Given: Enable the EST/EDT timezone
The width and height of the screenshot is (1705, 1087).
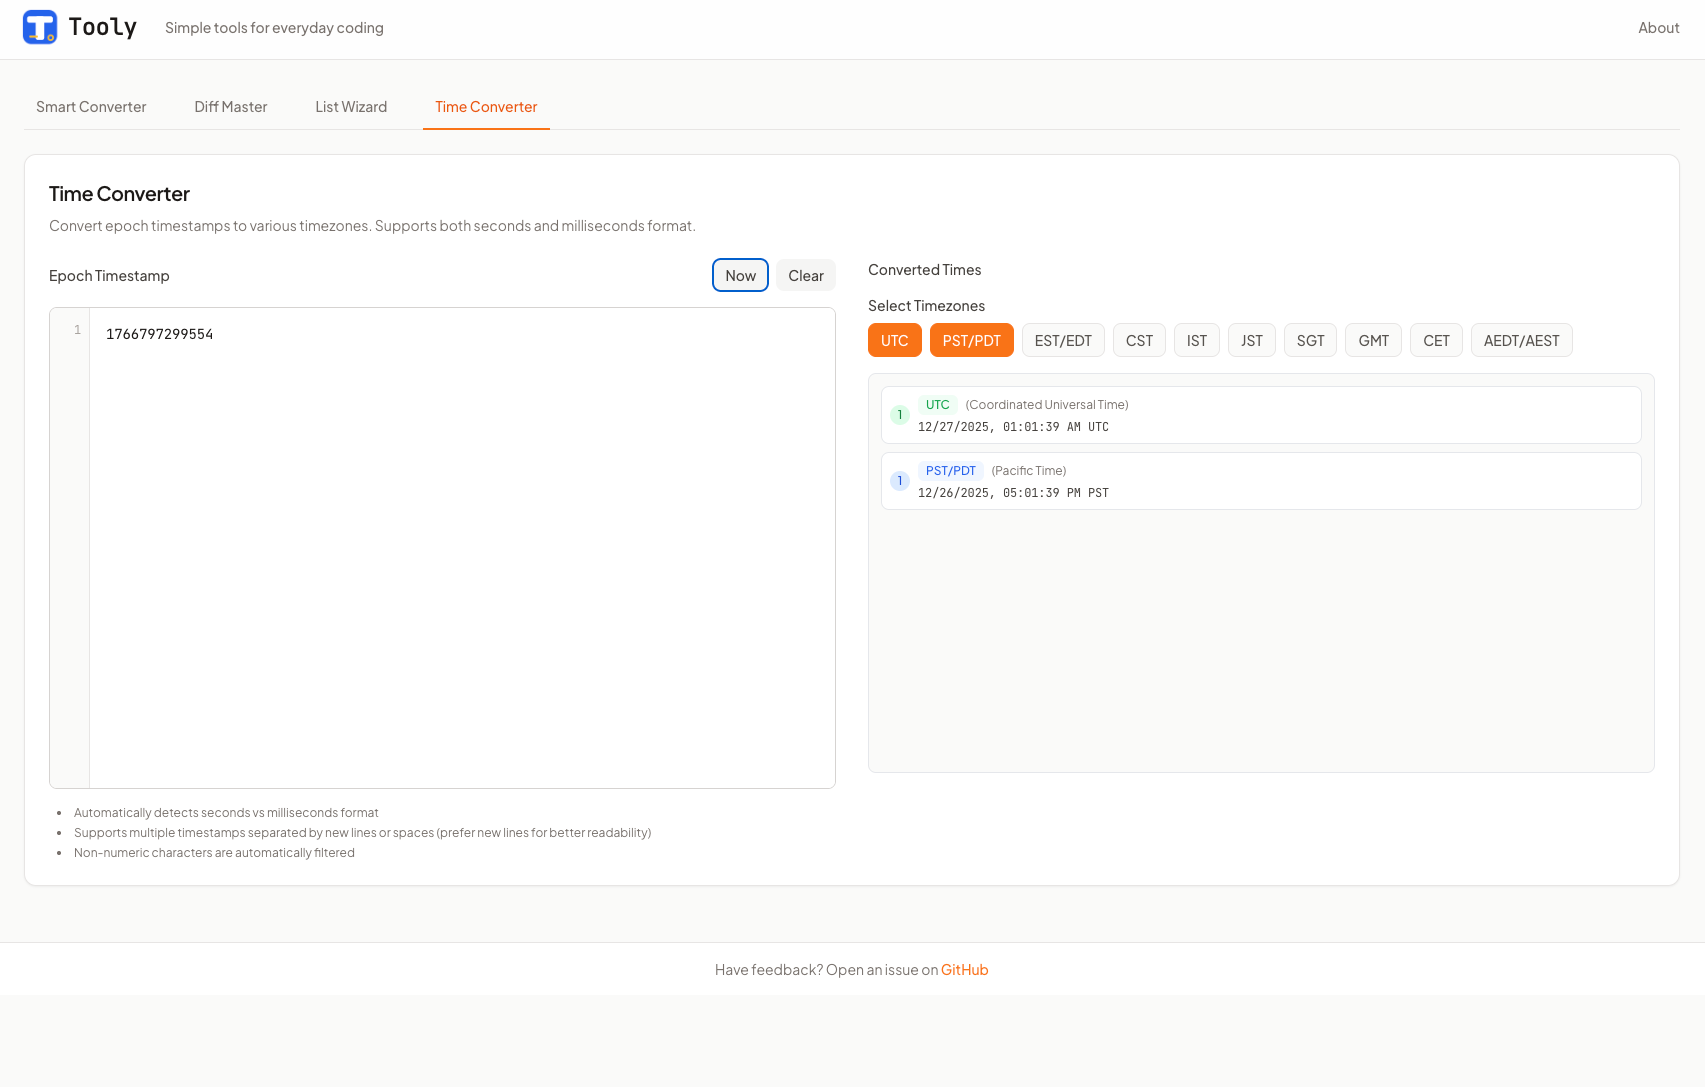Looking at the screenshot, I should pyautogui.click(x=1063, y=340).
